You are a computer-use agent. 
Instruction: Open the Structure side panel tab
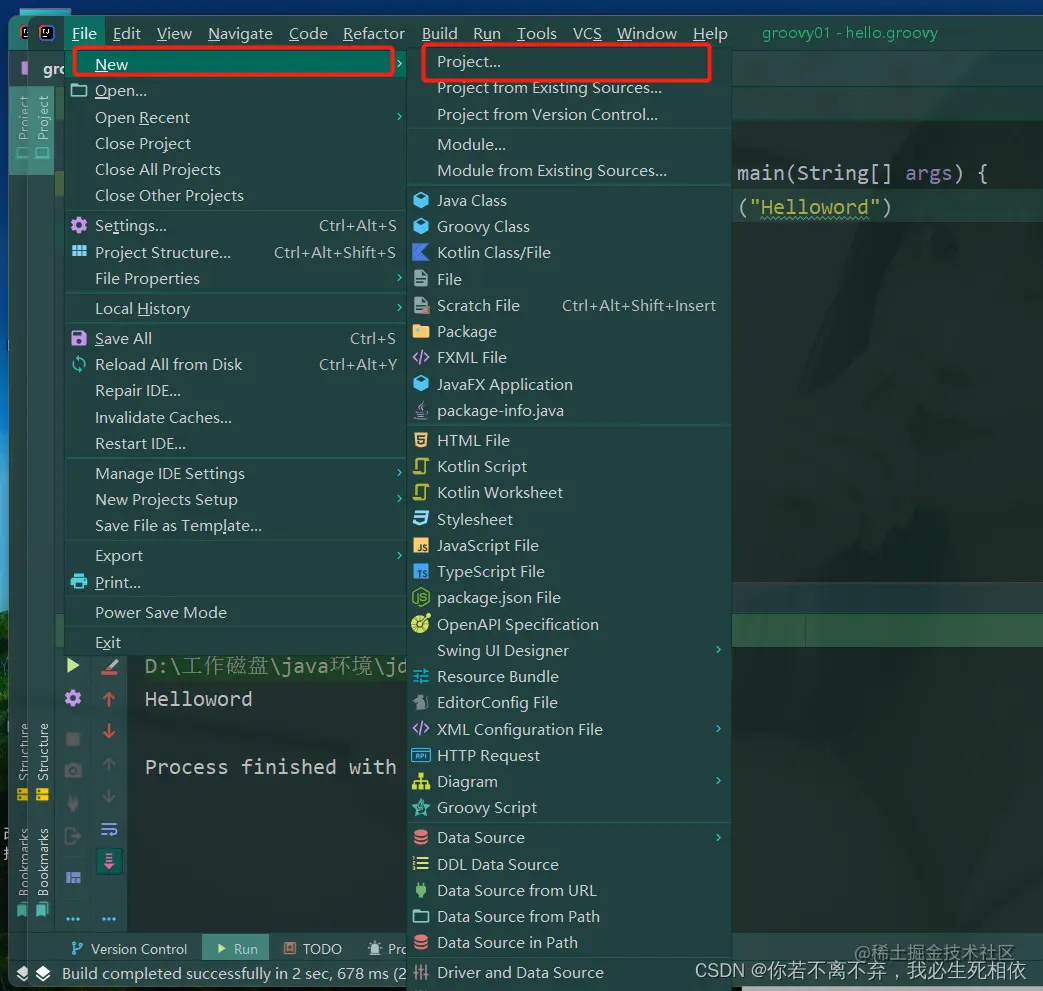(x=43, y=761)
